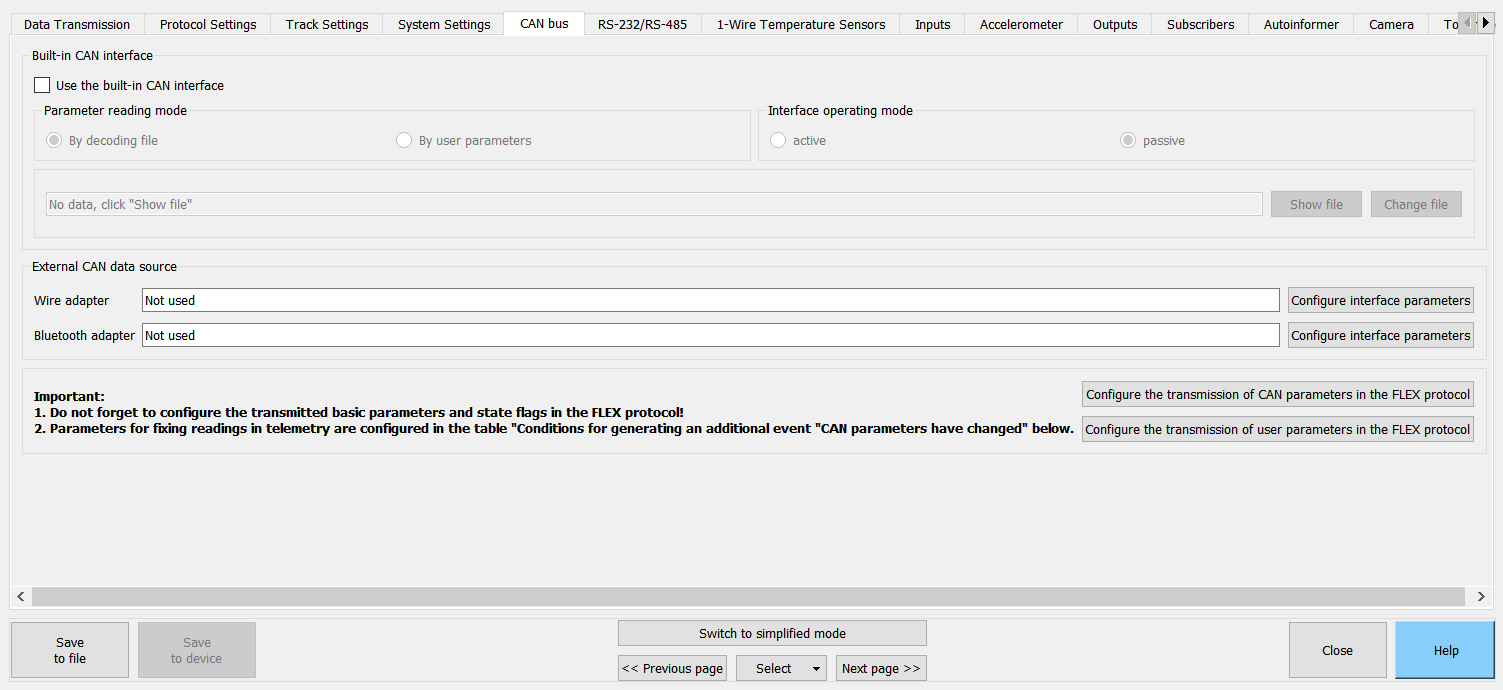The image size is (1503, 690).
Task: Click Save to file button
Action: click(70, 650)
